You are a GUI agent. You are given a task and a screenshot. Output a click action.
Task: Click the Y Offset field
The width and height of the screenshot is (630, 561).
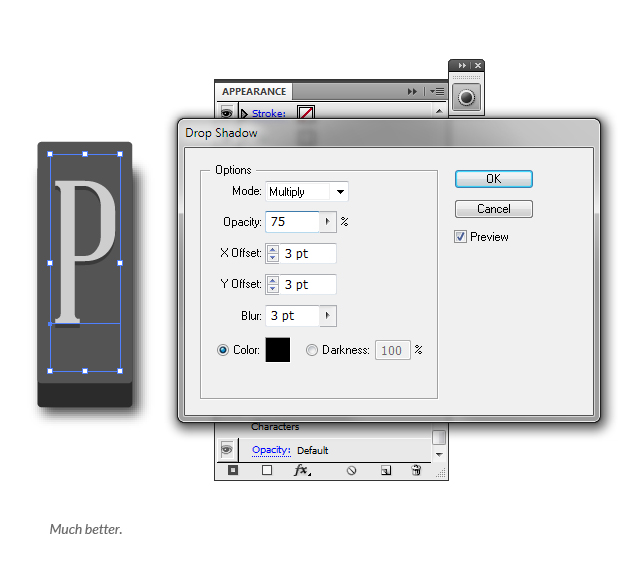[x=308, y=285]
